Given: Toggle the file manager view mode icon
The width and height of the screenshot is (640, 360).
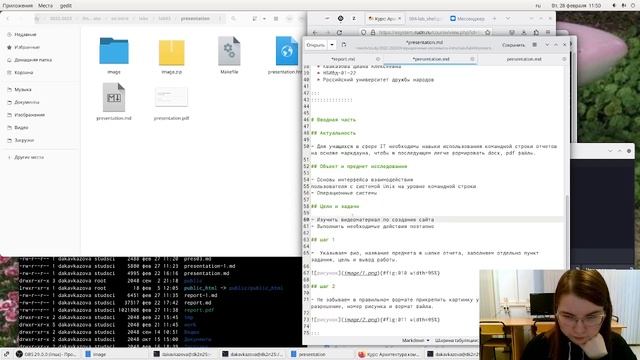Looking at the screenshot, I should [255, 18].
